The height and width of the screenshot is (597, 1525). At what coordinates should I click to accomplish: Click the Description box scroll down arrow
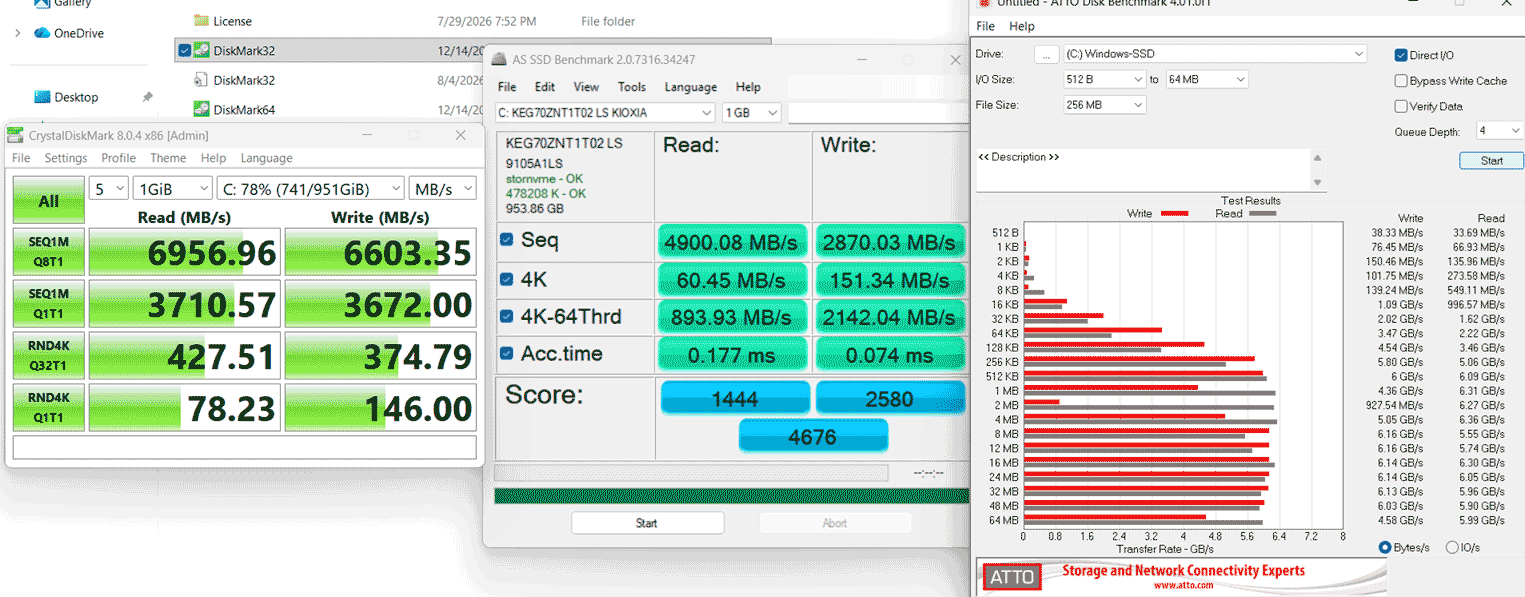[1317, 182]
